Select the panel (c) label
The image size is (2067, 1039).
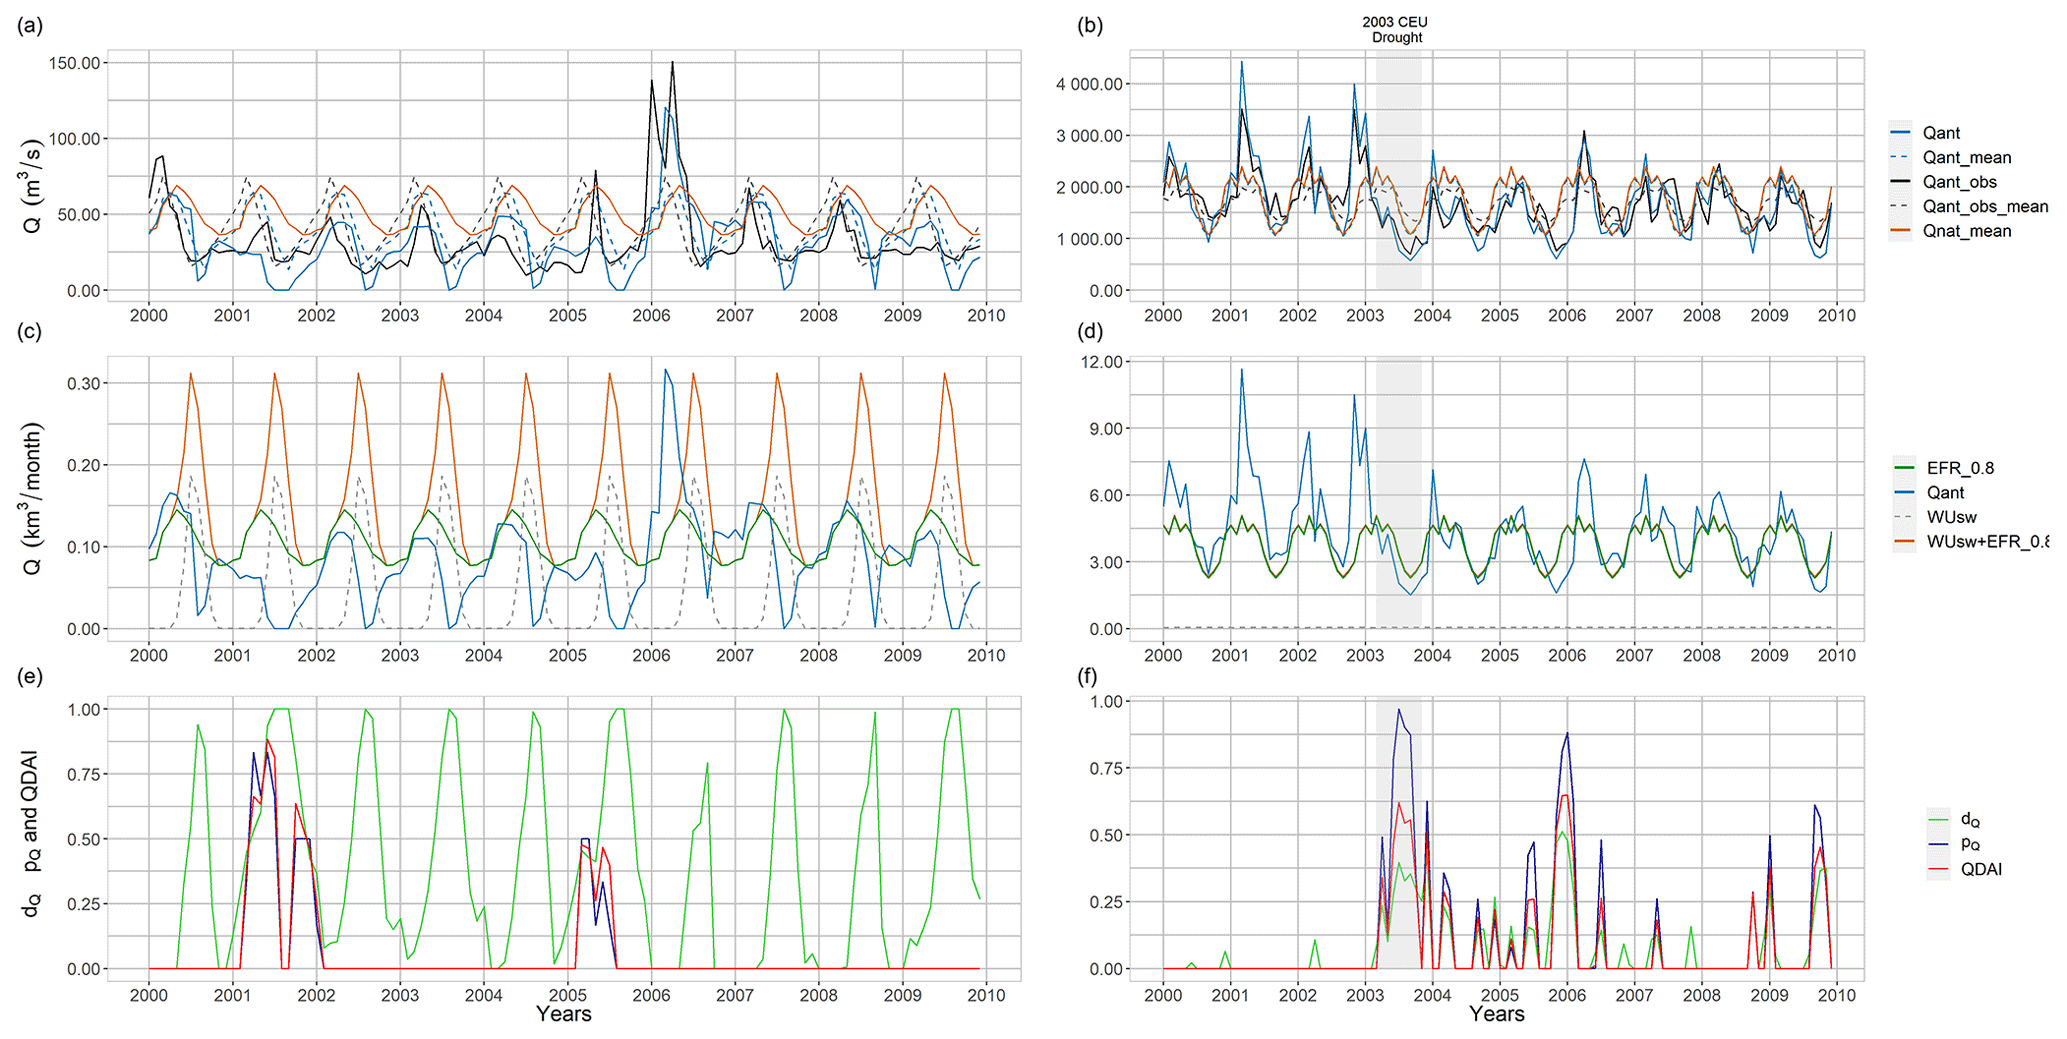pos(30,332)
